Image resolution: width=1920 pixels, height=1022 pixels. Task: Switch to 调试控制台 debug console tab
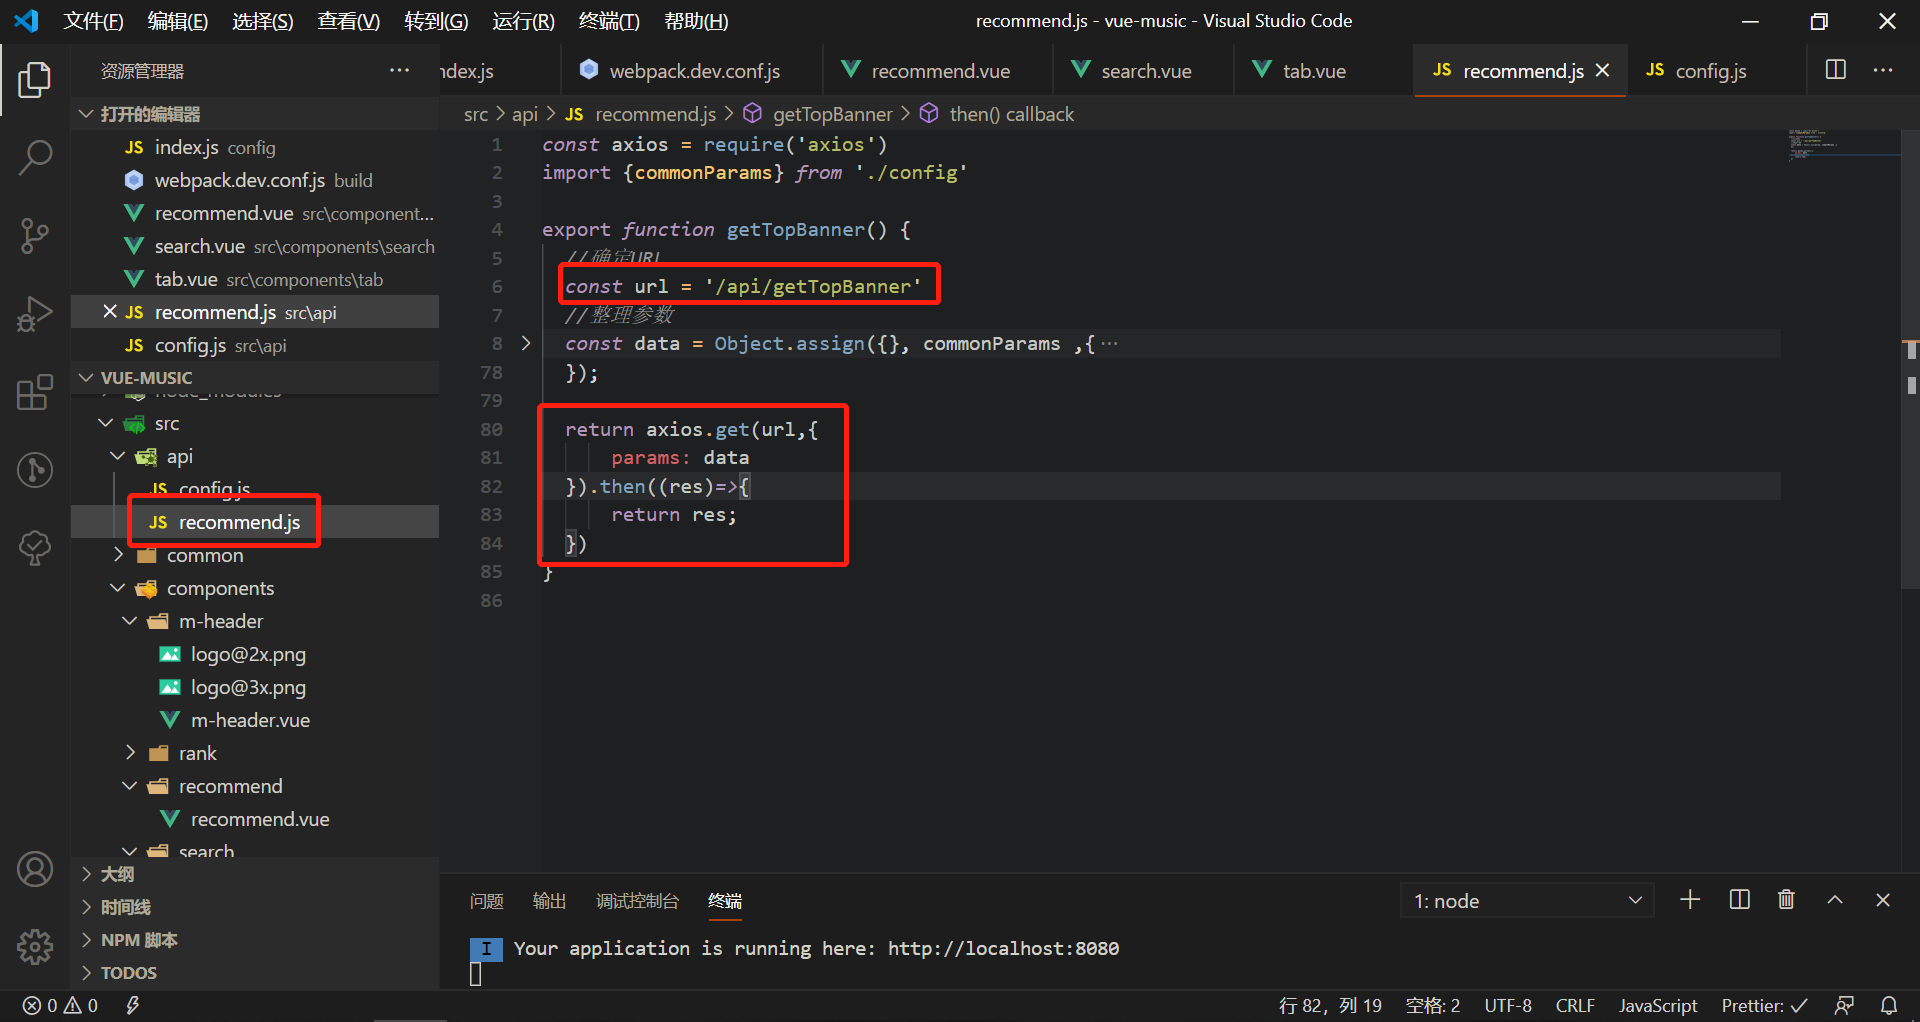click(x=637, y=901)
